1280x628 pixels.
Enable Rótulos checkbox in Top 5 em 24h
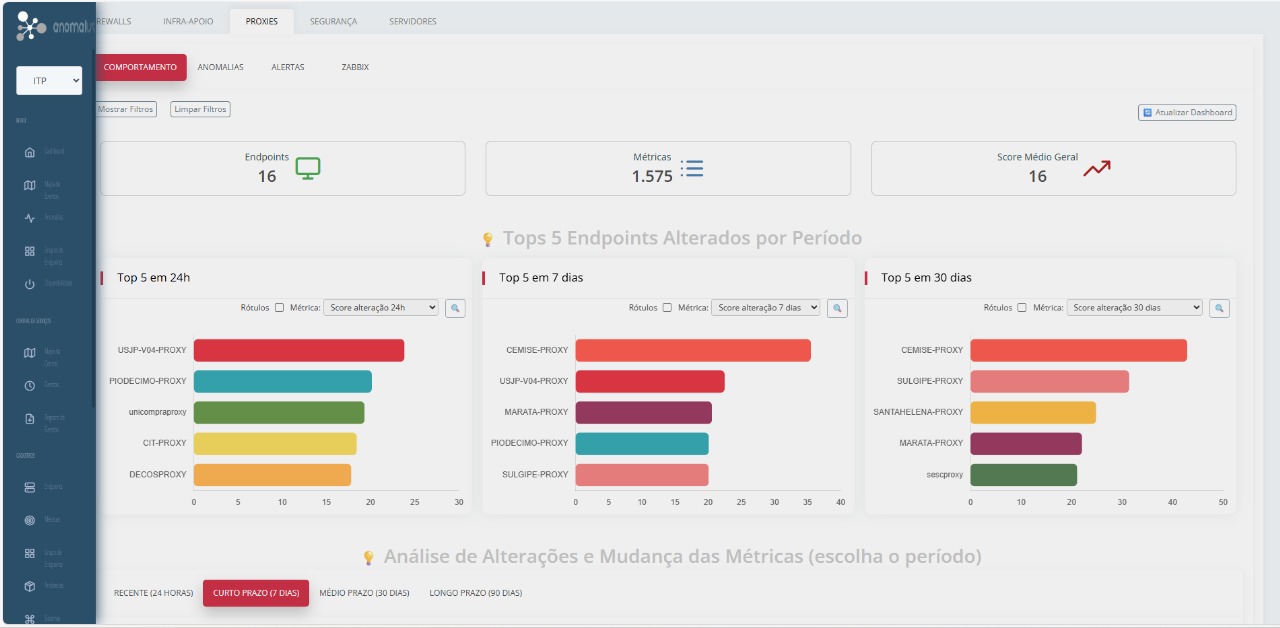pyautogui.click(x=280, y=308)
